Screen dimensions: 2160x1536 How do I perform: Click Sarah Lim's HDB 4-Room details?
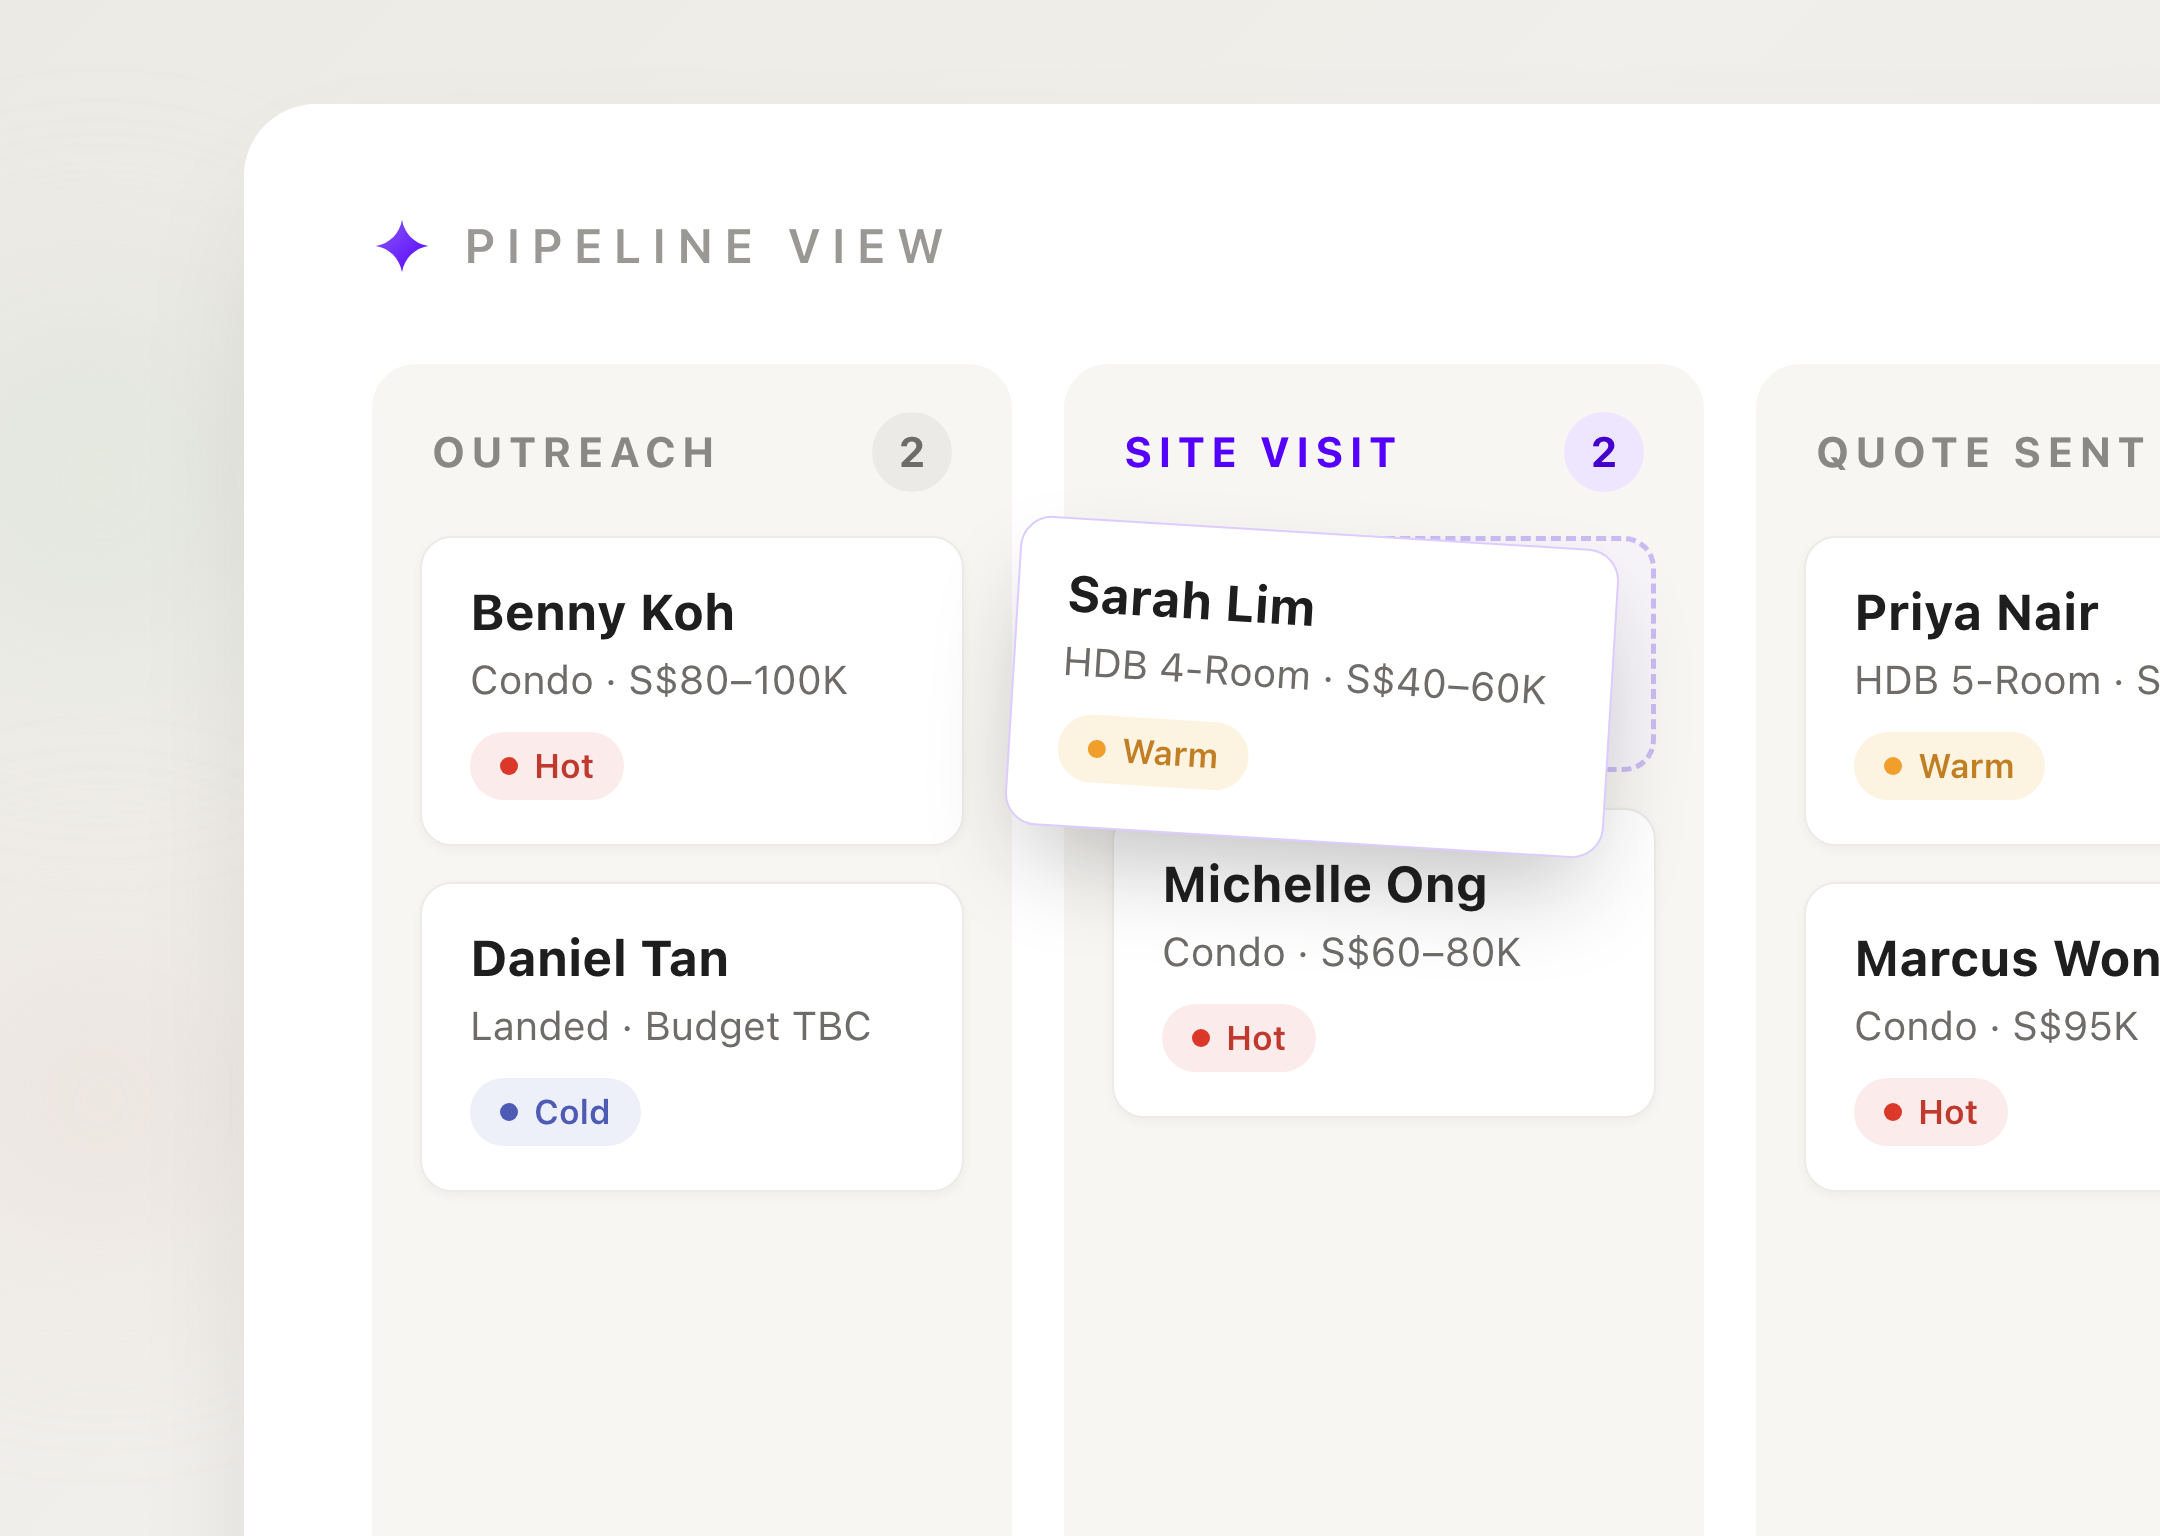(1304, 676)
